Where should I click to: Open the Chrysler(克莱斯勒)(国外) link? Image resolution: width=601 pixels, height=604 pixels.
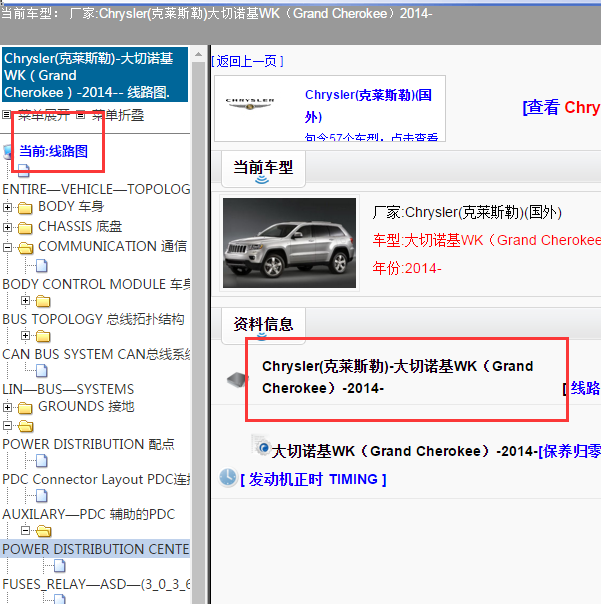pos(368,106)
